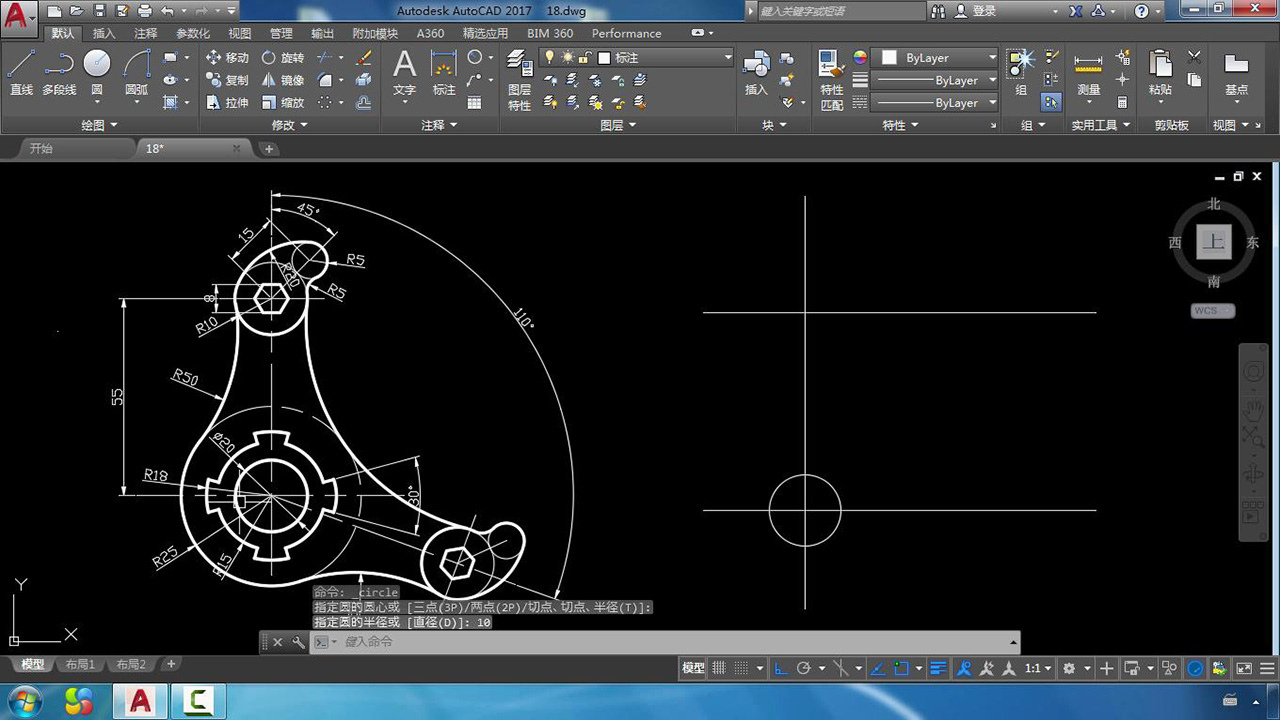Open the 布局1 layout tab

point(80,664)
